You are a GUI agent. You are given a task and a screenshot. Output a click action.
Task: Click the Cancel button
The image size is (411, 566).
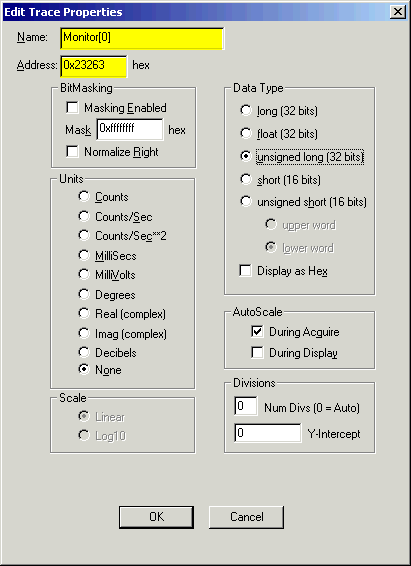click(x=246, y=517)
